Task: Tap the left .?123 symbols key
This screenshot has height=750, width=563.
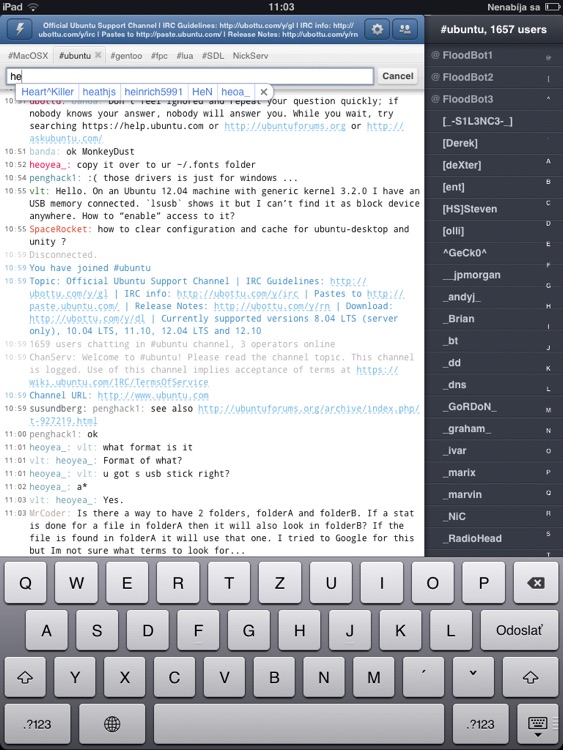Action: coord(37,724)
